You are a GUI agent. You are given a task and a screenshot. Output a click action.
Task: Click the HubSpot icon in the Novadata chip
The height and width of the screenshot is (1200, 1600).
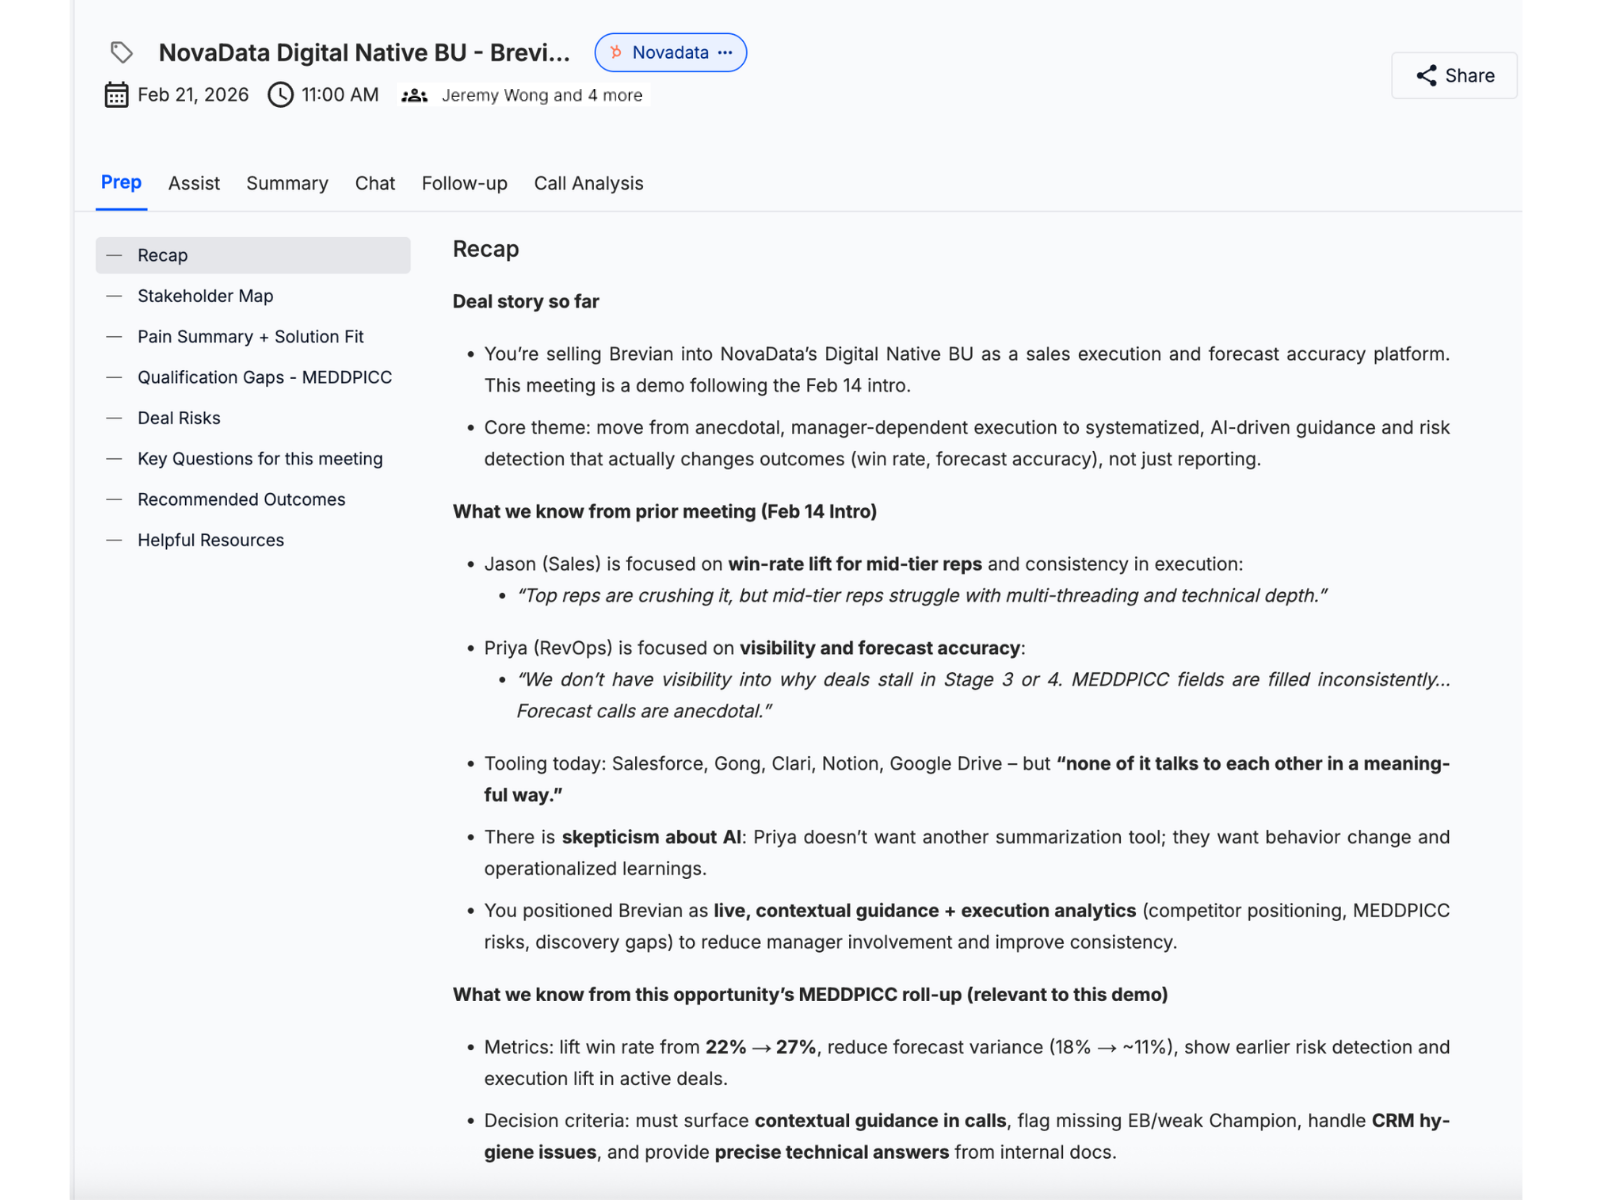(616, 52)
